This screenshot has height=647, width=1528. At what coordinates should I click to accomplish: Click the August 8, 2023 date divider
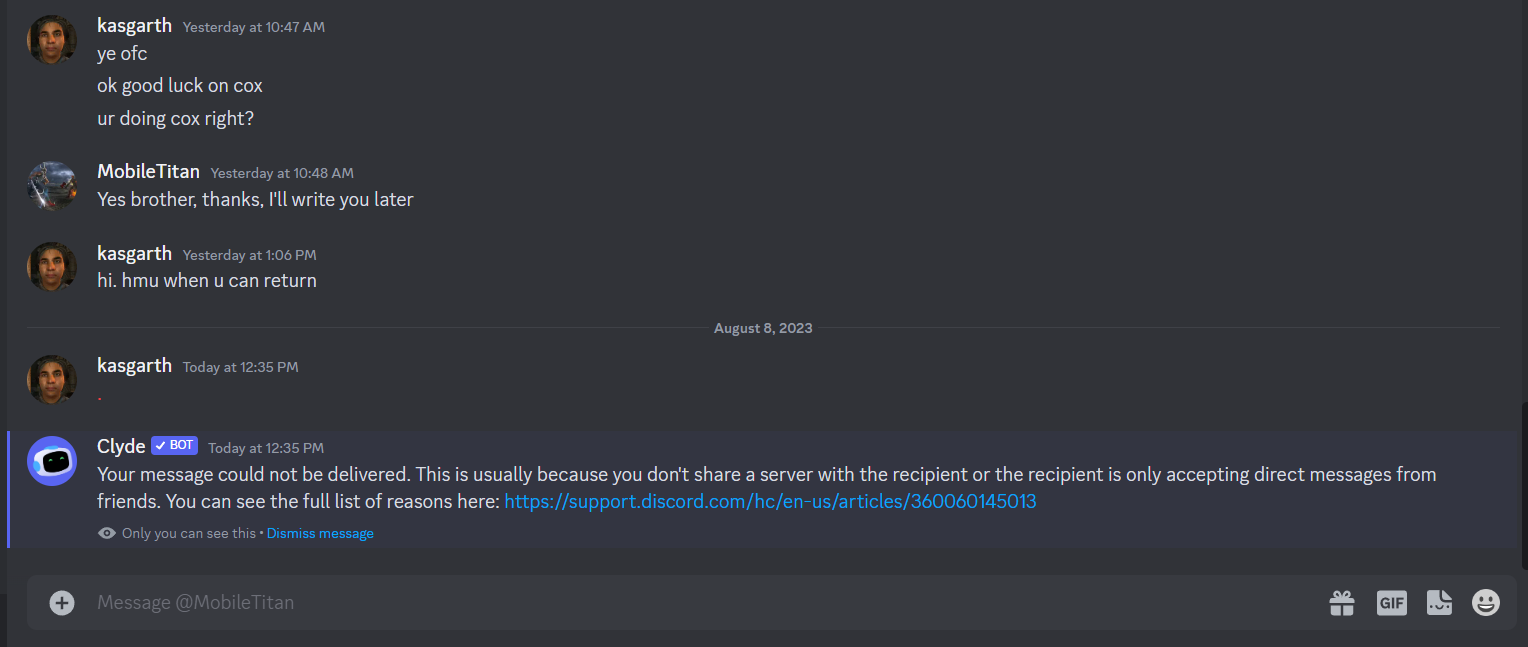click(763, 328)
